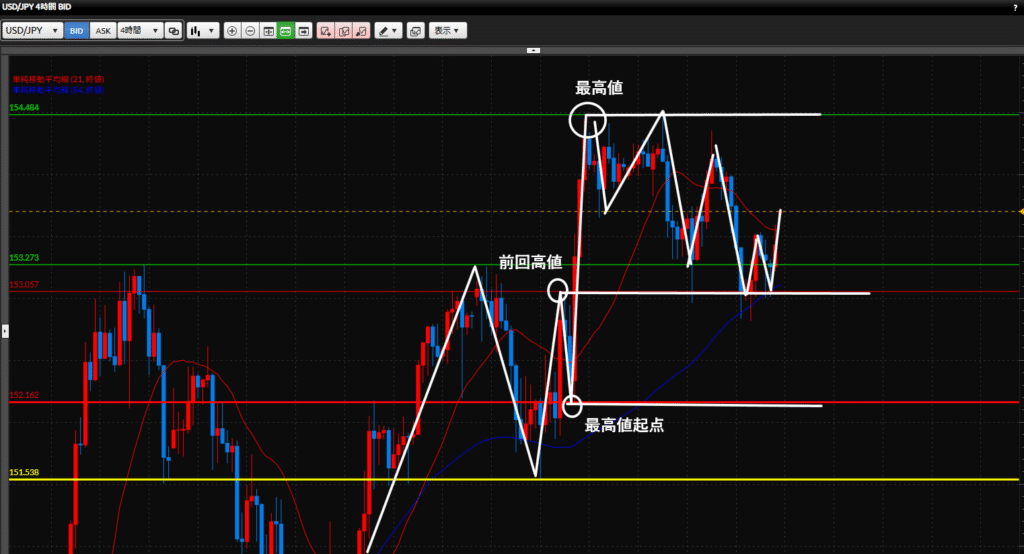Click the help question mark at top right
Screen dimensions: 1024x554
click(1015, 8)
